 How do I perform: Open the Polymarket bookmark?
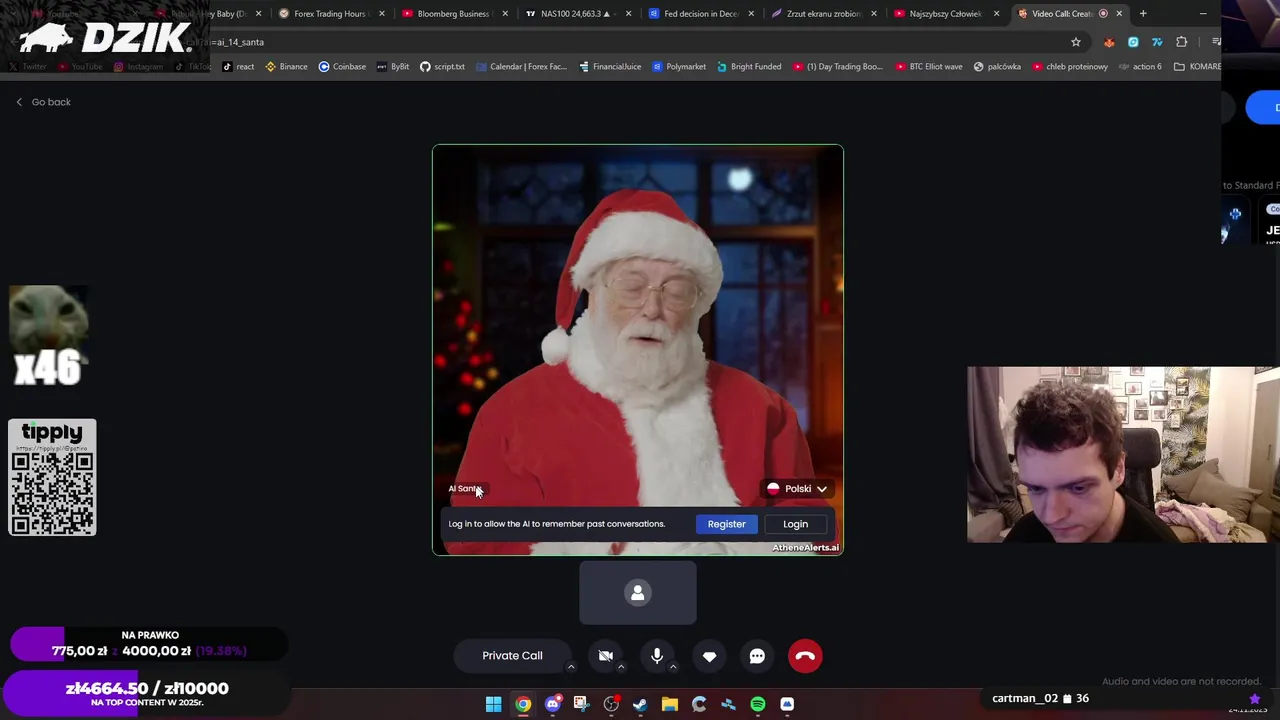pos(679,67)
